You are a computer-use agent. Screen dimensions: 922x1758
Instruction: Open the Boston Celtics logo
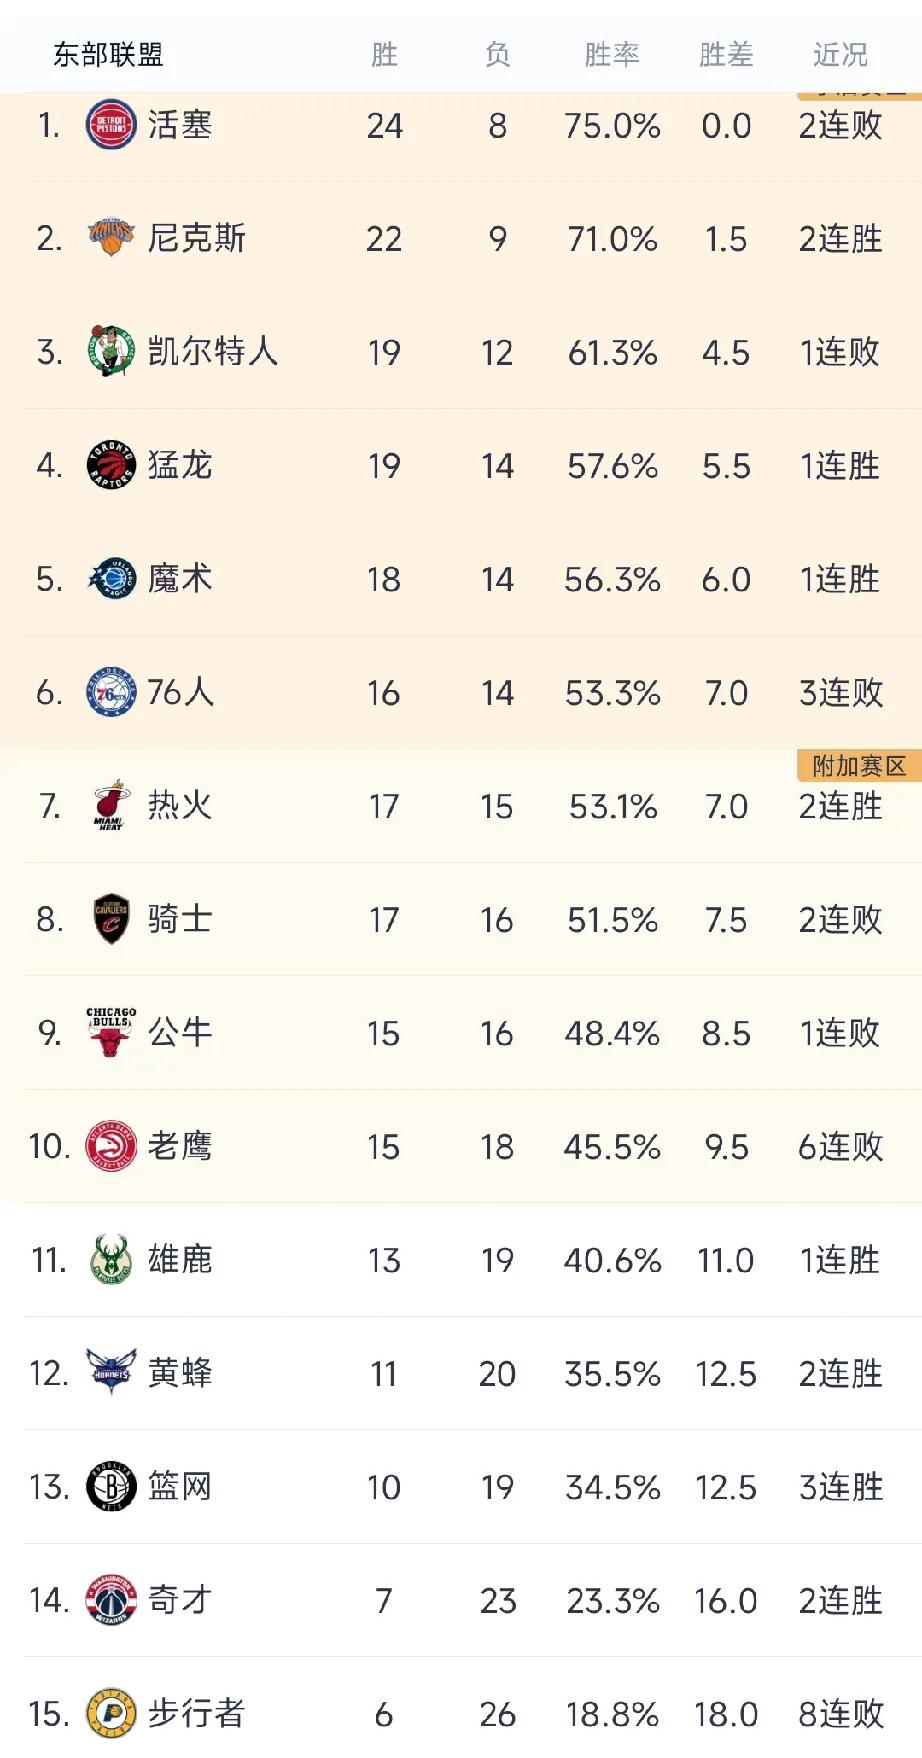pos(111,351)
